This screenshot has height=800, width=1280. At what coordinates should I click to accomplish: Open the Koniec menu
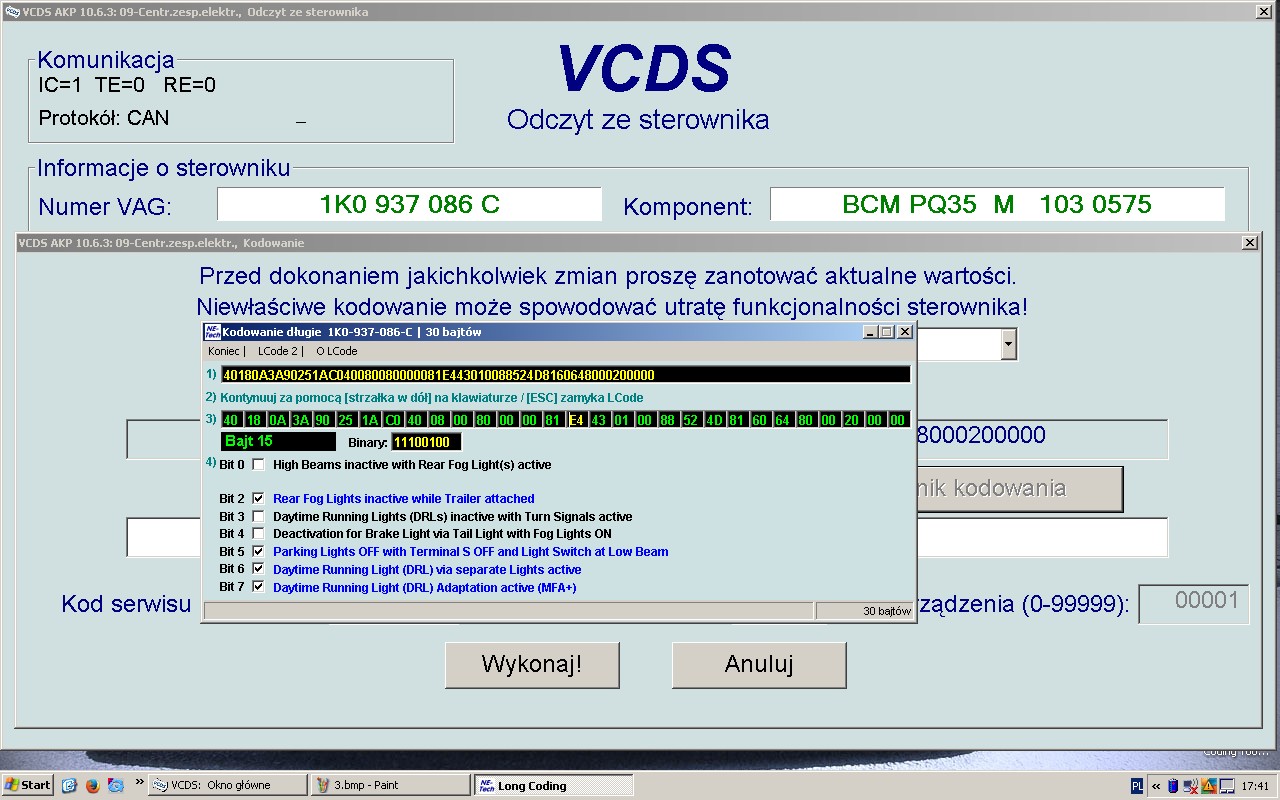coord(226,351)
